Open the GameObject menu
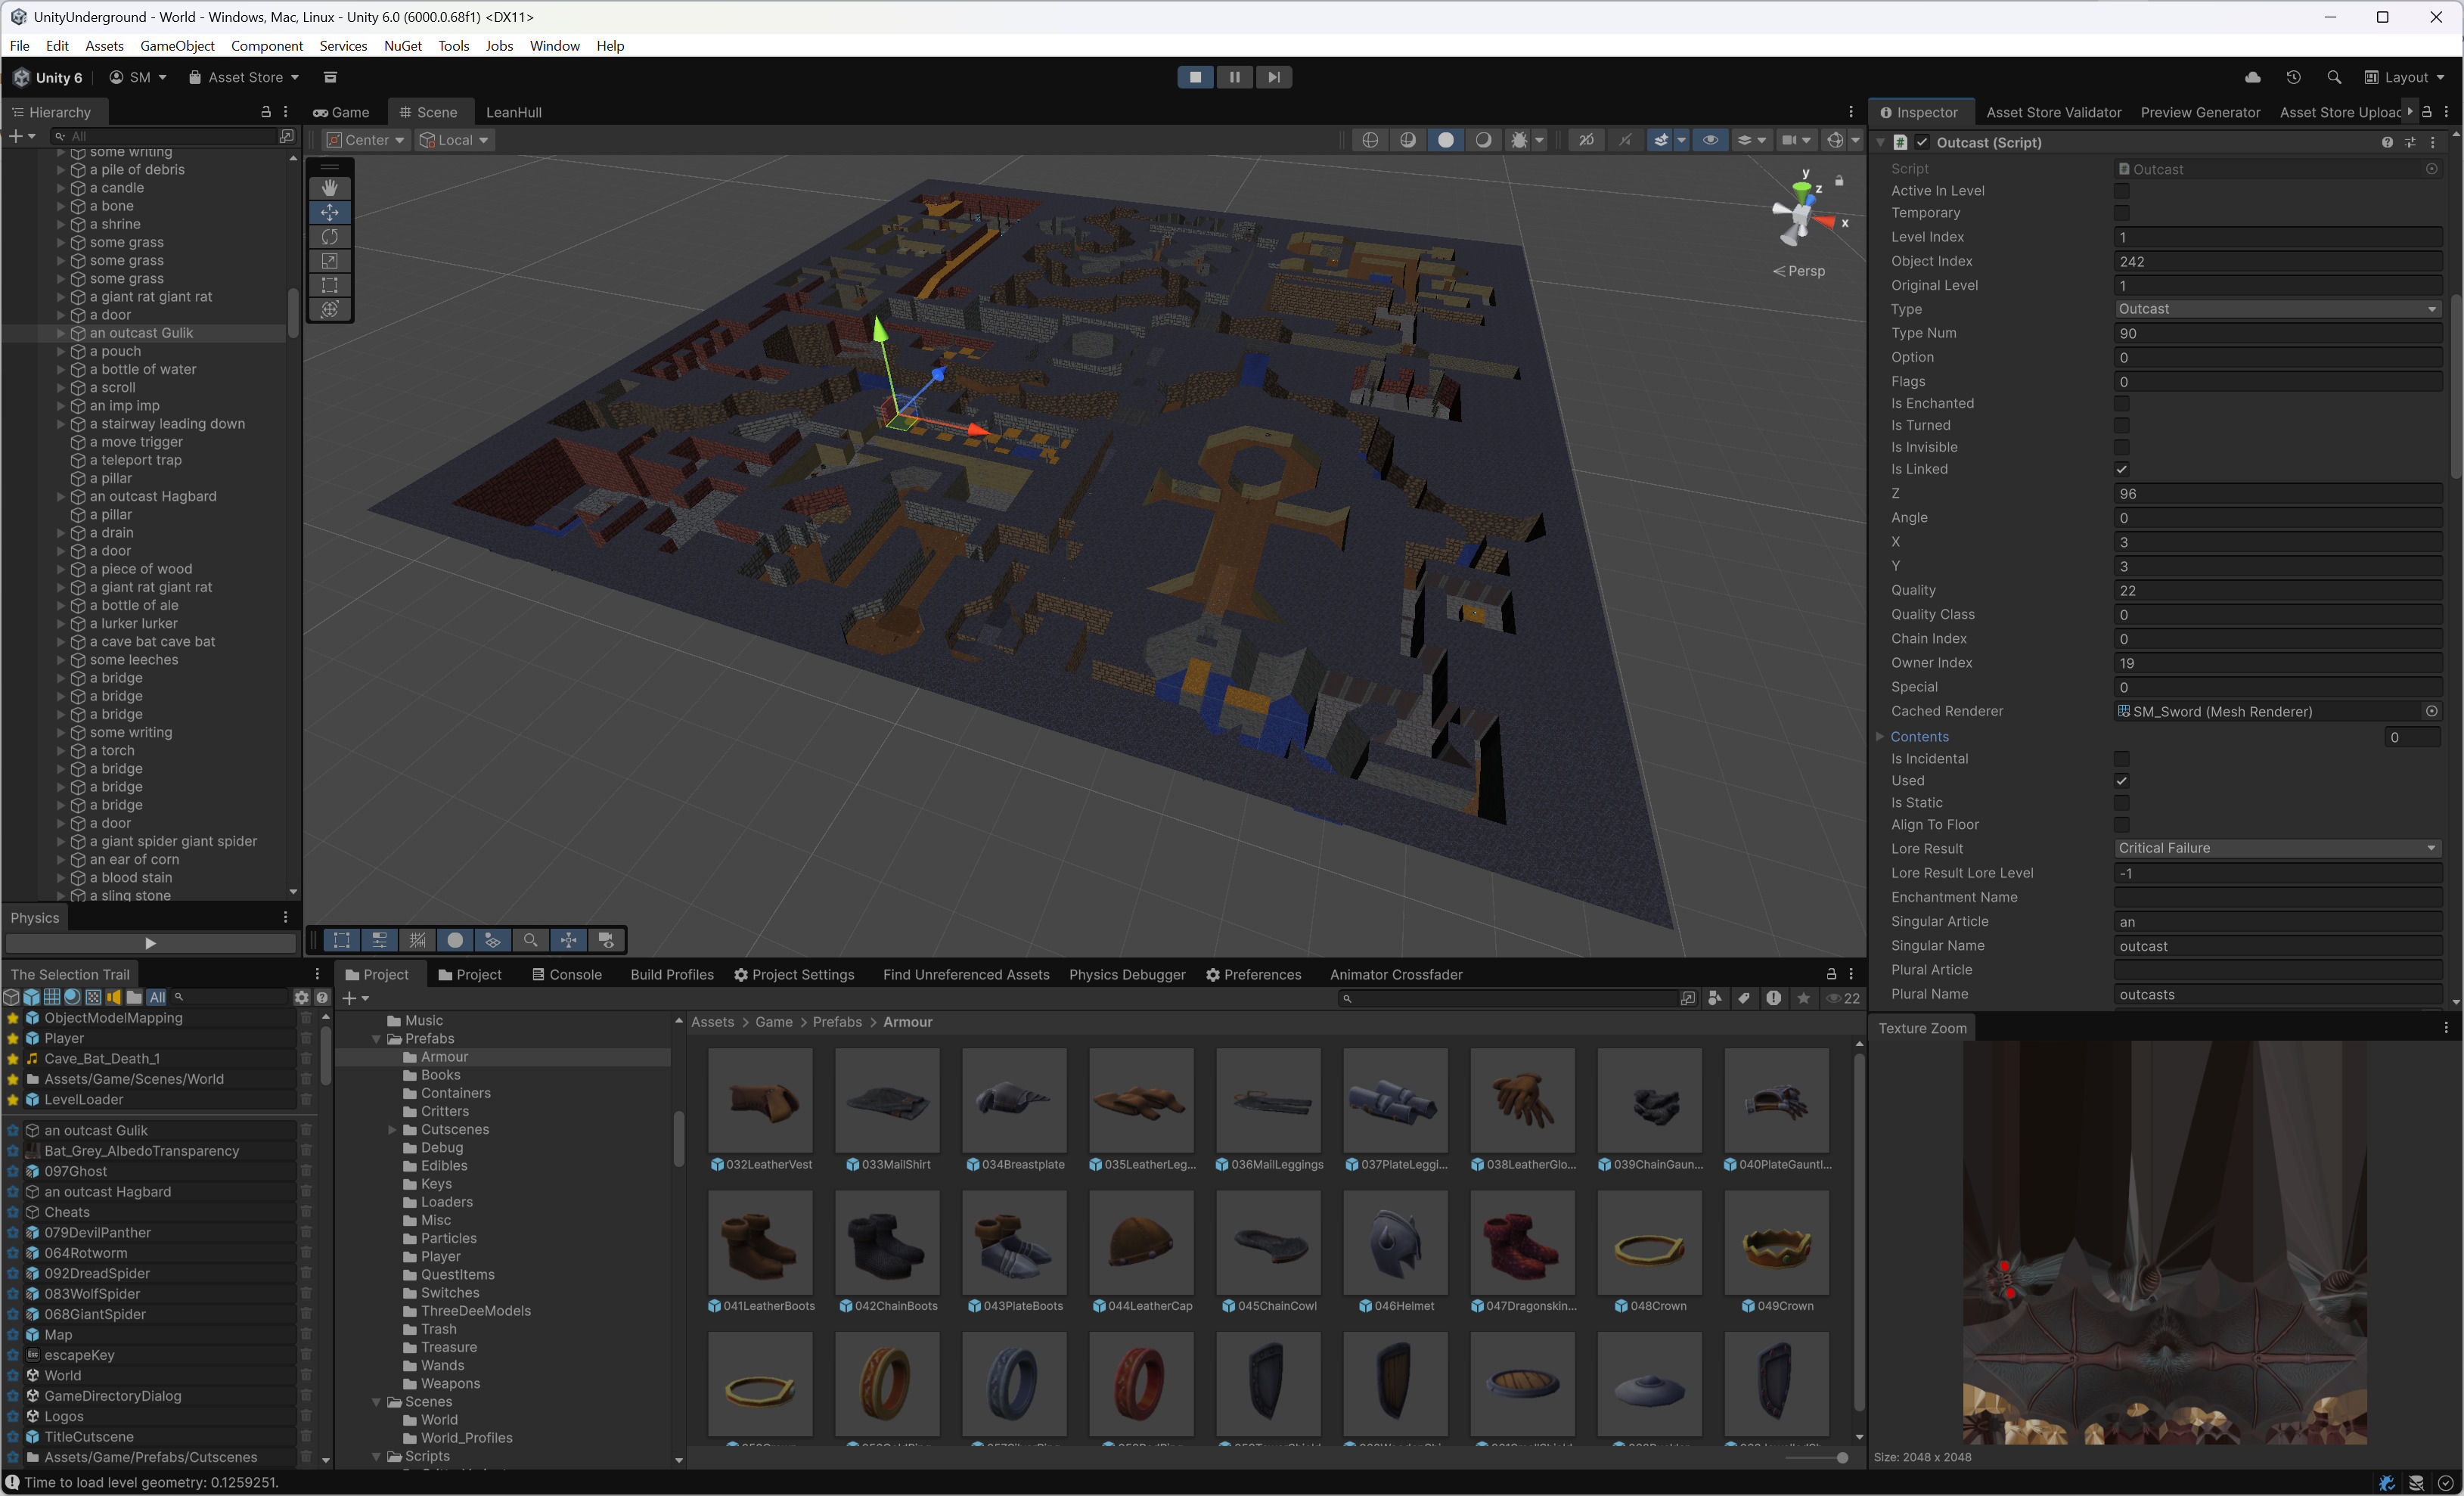The width and height of the screenshot is (2464, 1496). (177, 46)
